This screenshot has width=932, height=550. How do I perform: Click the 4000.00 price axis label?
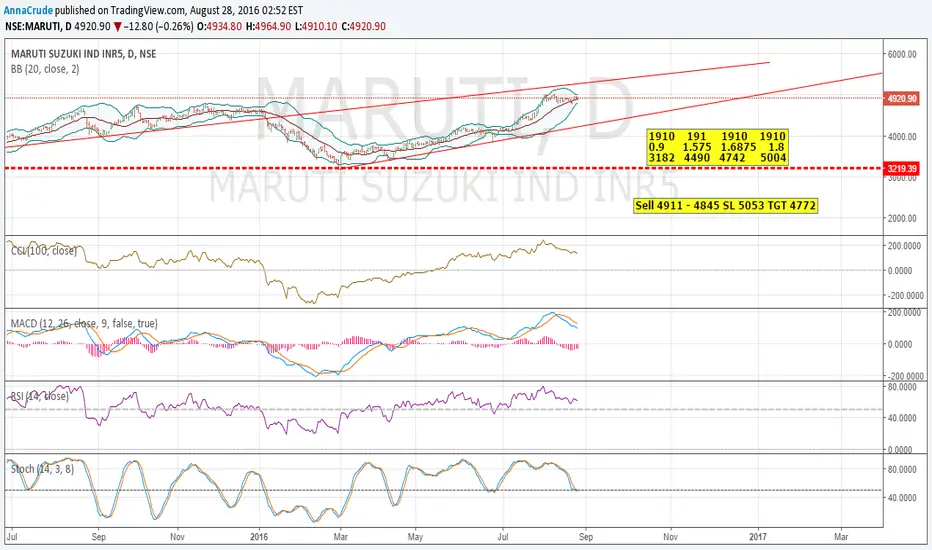click(x=902, y=136)
